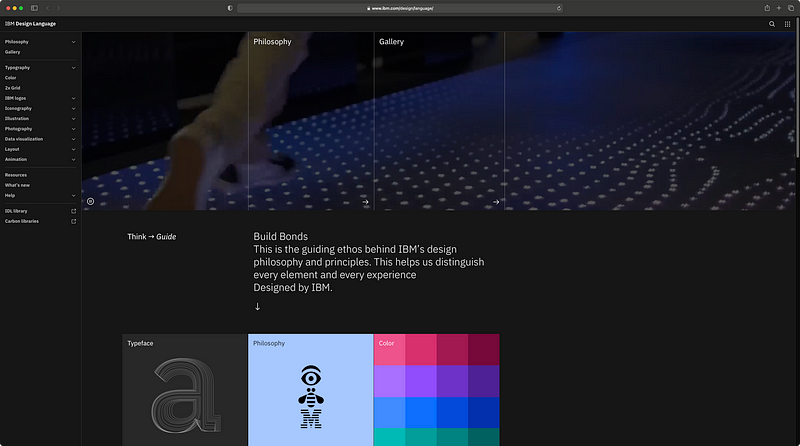This screenshot has width=800, height=446.
Task: Click the Think → Guide text
Action: (x=152, y=237)
